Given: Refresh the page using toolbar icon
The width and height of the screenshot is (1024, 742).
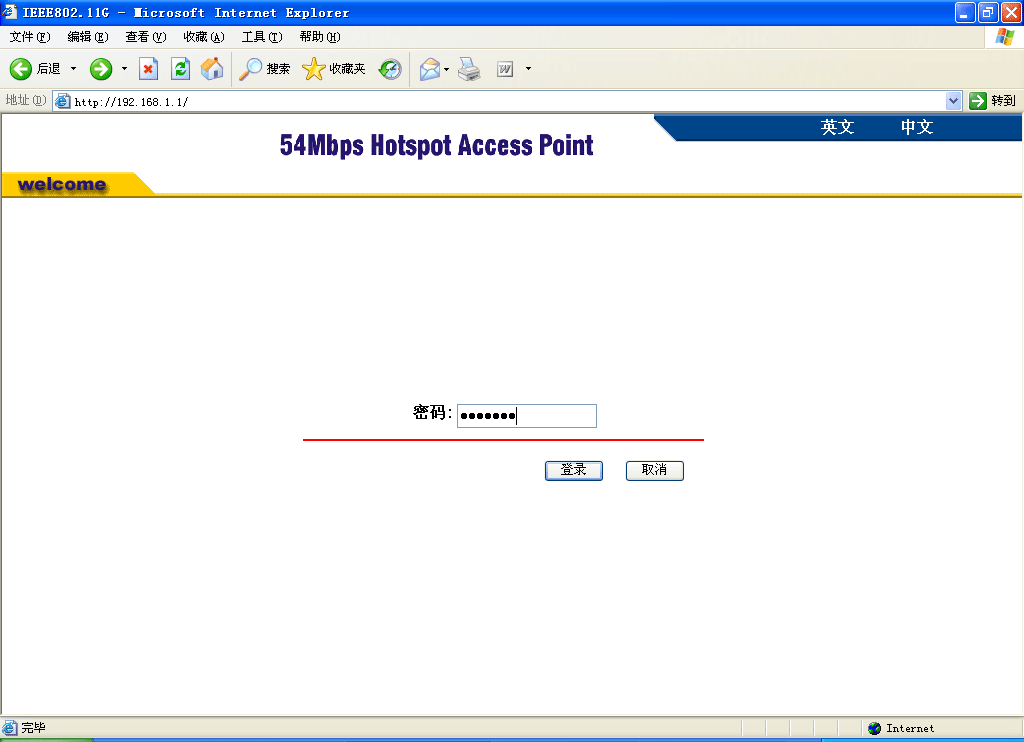Looking at the screenshot, I should click(180, 69).
